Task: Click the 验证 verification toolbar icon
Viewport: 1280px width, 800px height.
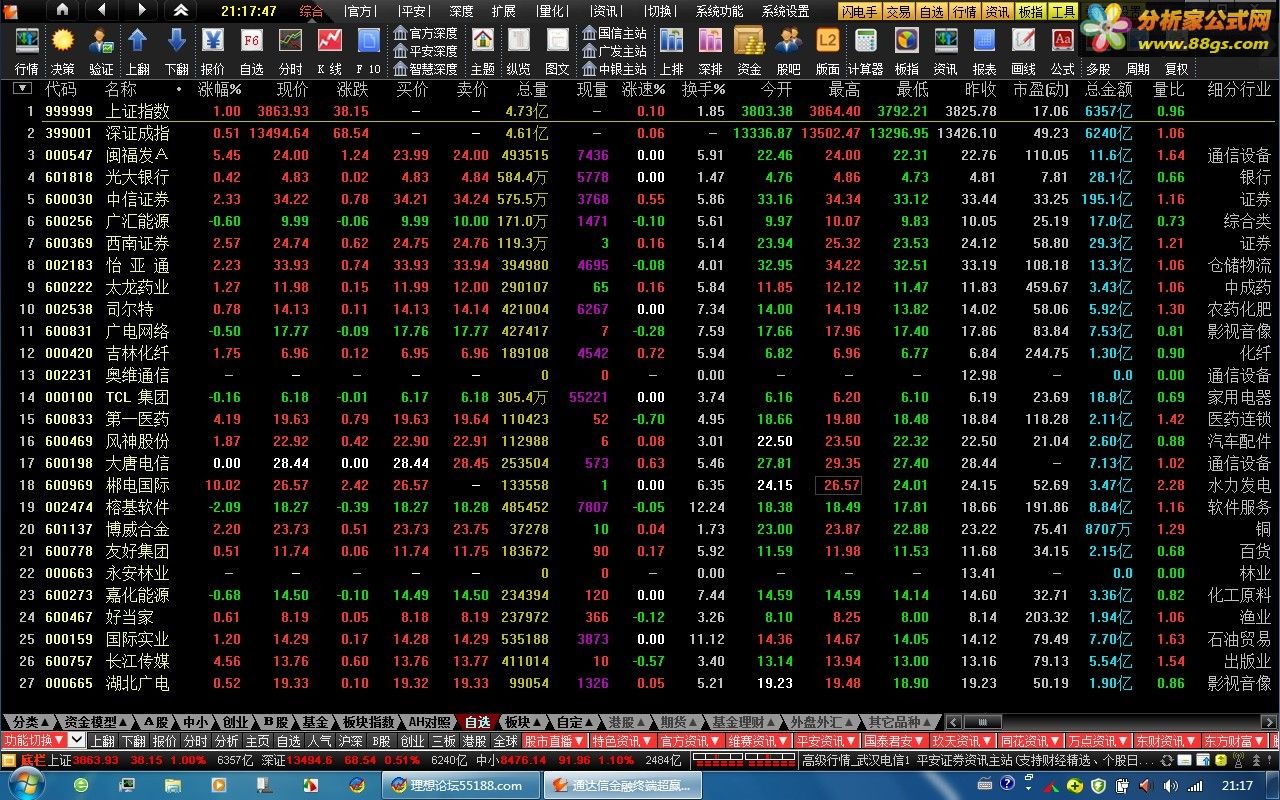Action: [101, 50]
